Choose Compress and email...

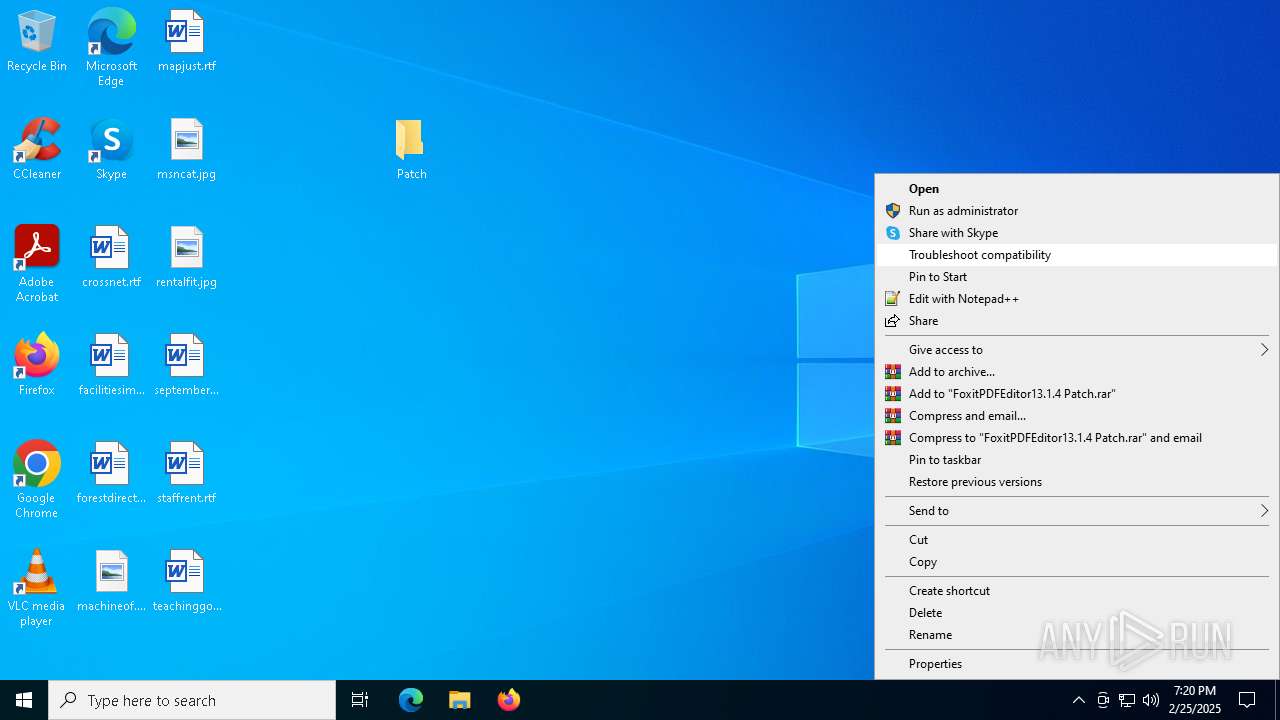tap(1077, 416)
